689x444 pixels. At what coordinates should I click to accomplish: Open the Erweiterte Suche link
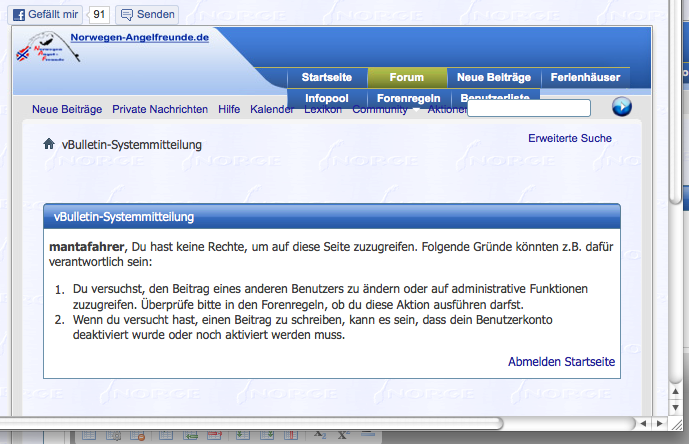click(569, 138)
